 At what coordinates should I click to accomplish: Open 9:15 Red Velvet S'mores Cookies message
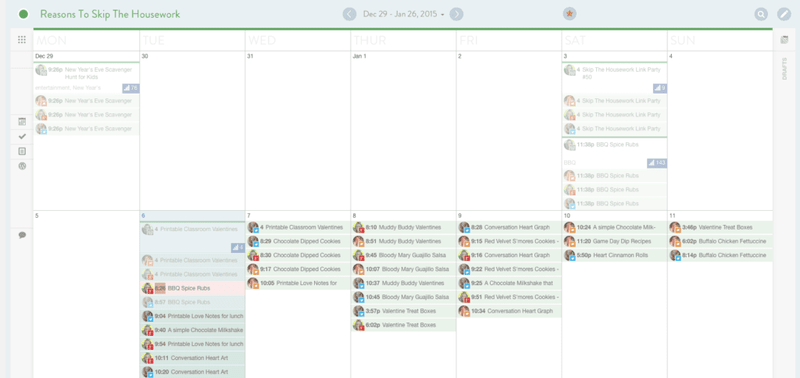[509, 241]
